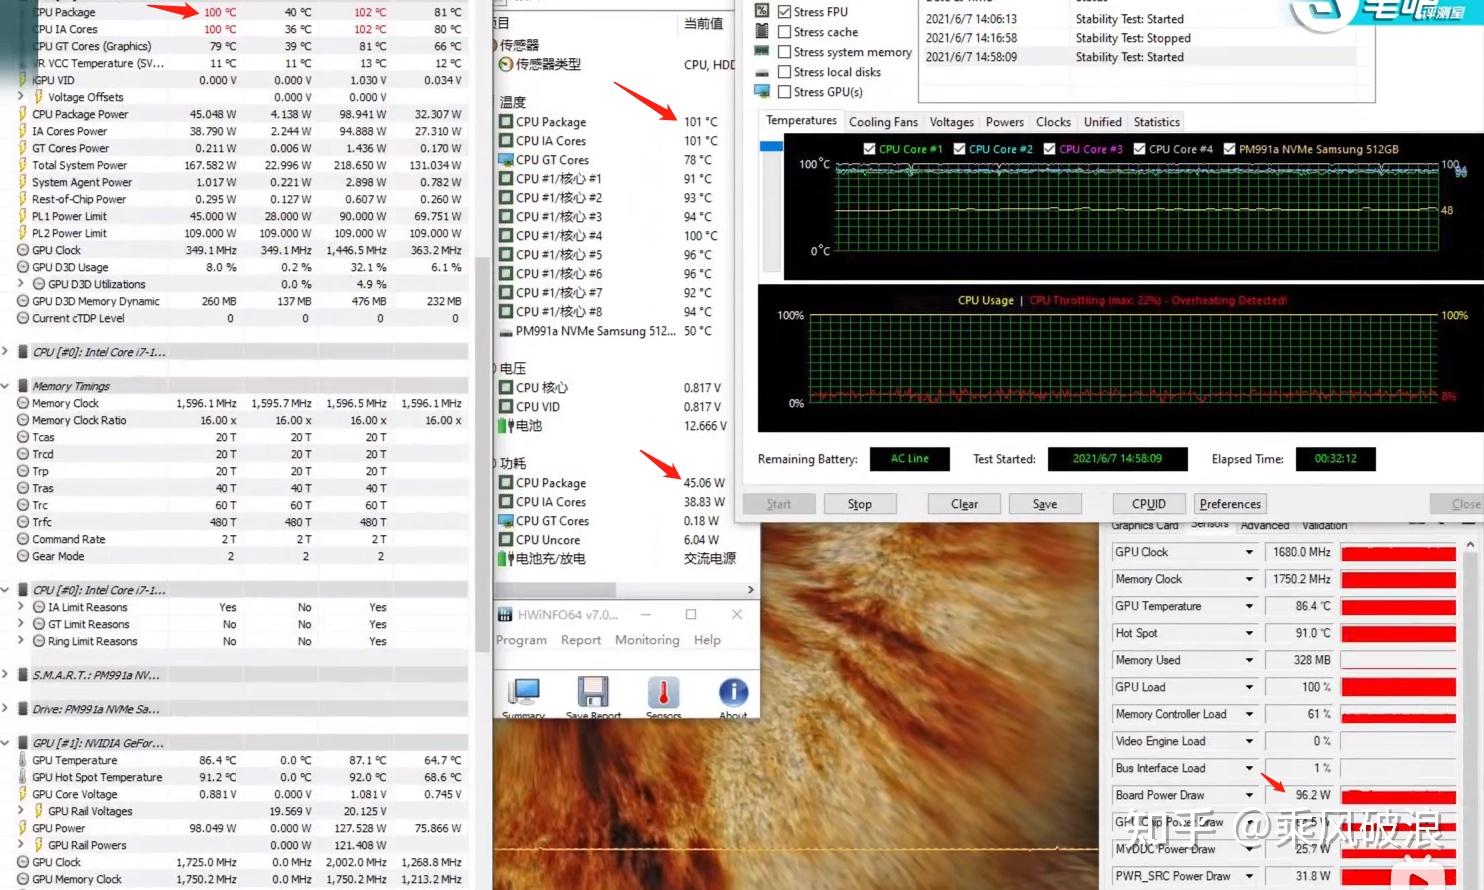This screenshot has height=890, width=1484.
Task: Click the icon beside Current cTDP Level
Action: (23, 318)
